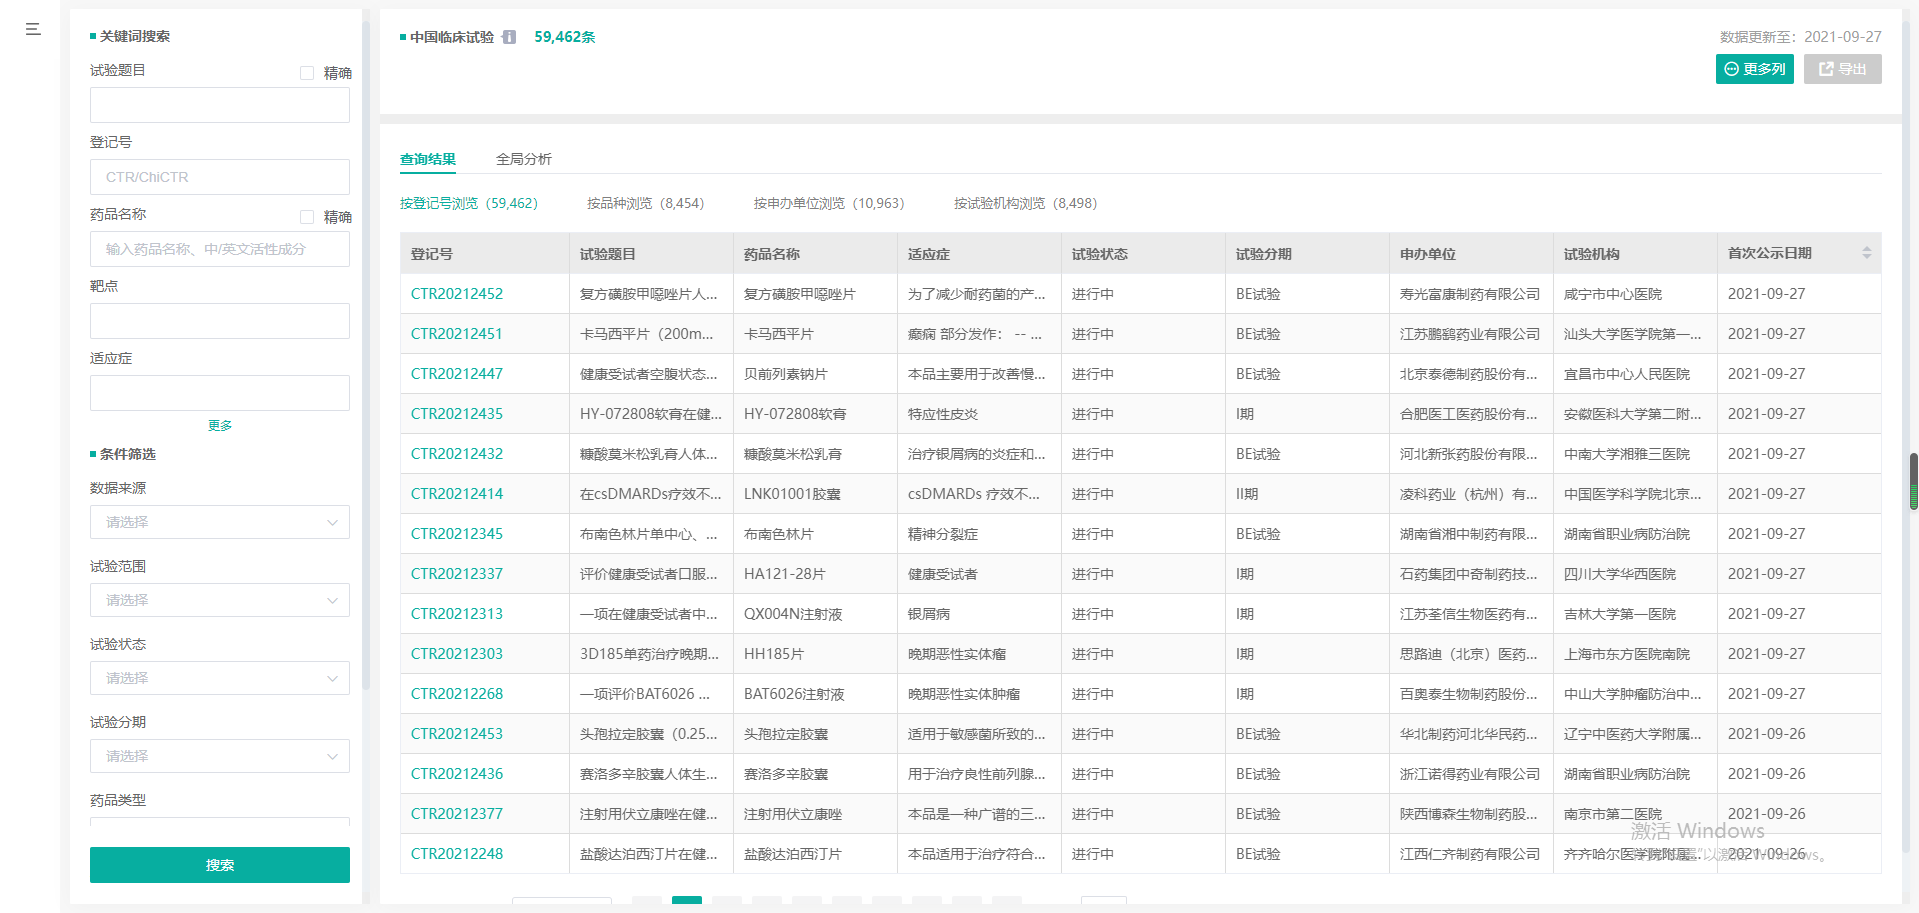Screen dimensions: 1919x913
Task: Enable 精确 checkbox for 试验题目
Action: click(307, 73)
